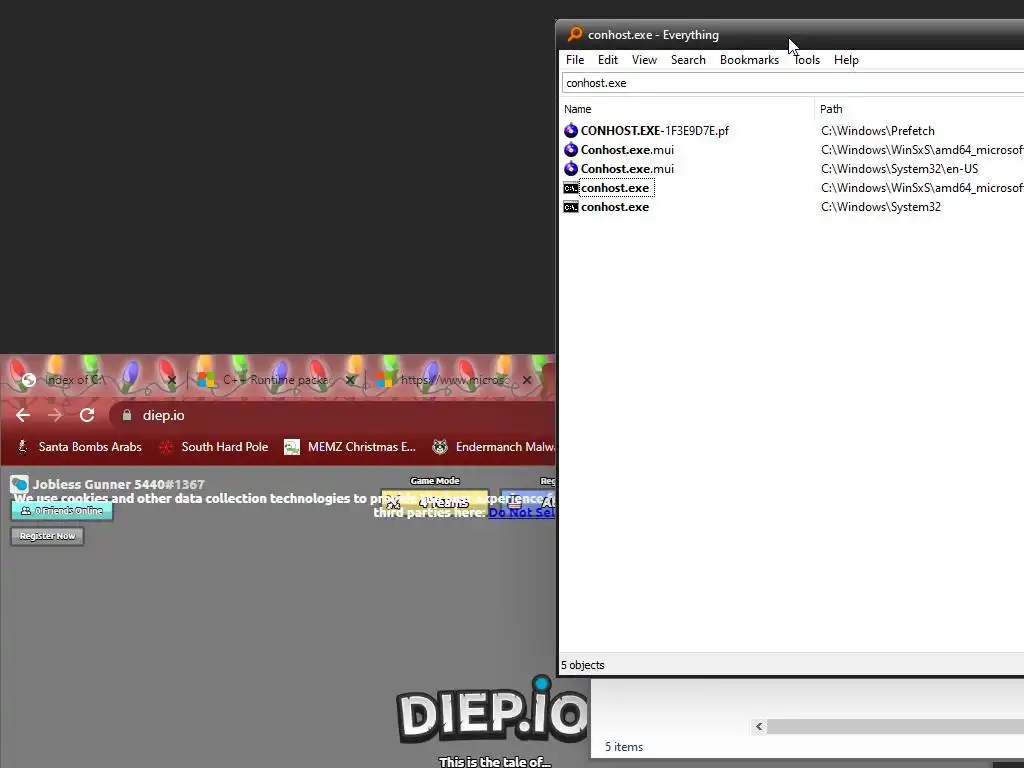Click the Everything magnifier icon in title bar
1024x768 pixels.
(x=575, y=34)
